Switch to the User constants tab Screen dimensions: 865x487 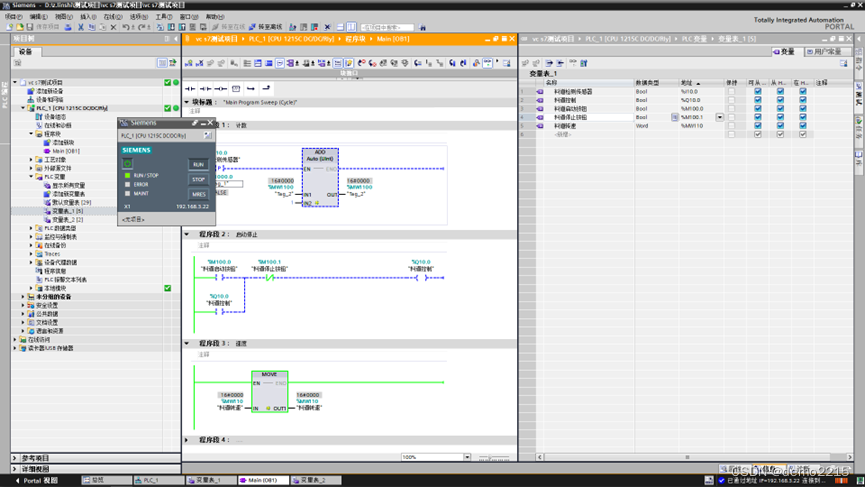(x=824, y=51)
